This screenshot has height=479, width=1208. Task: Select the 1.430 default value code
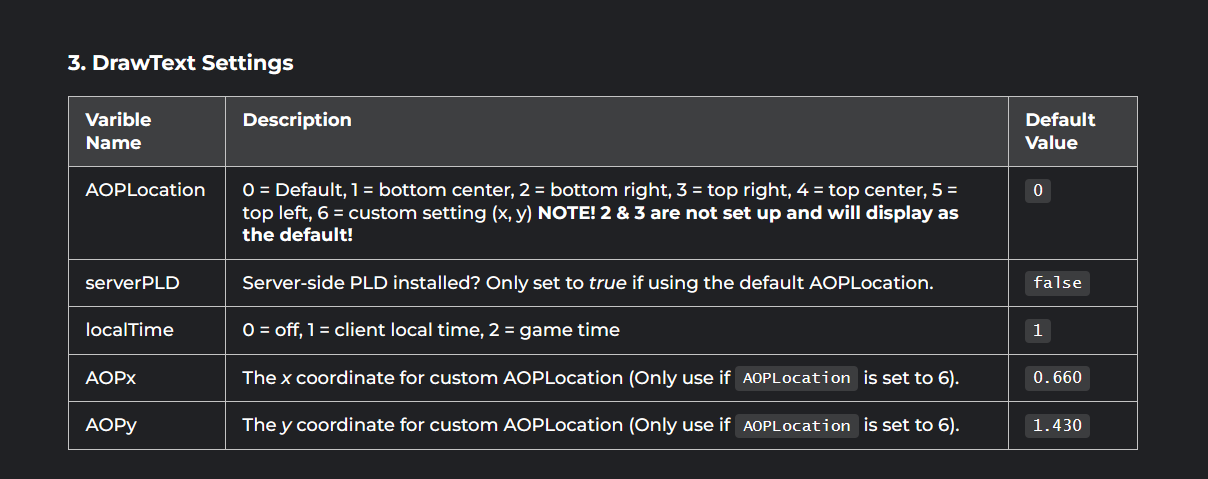[1057, 425]
